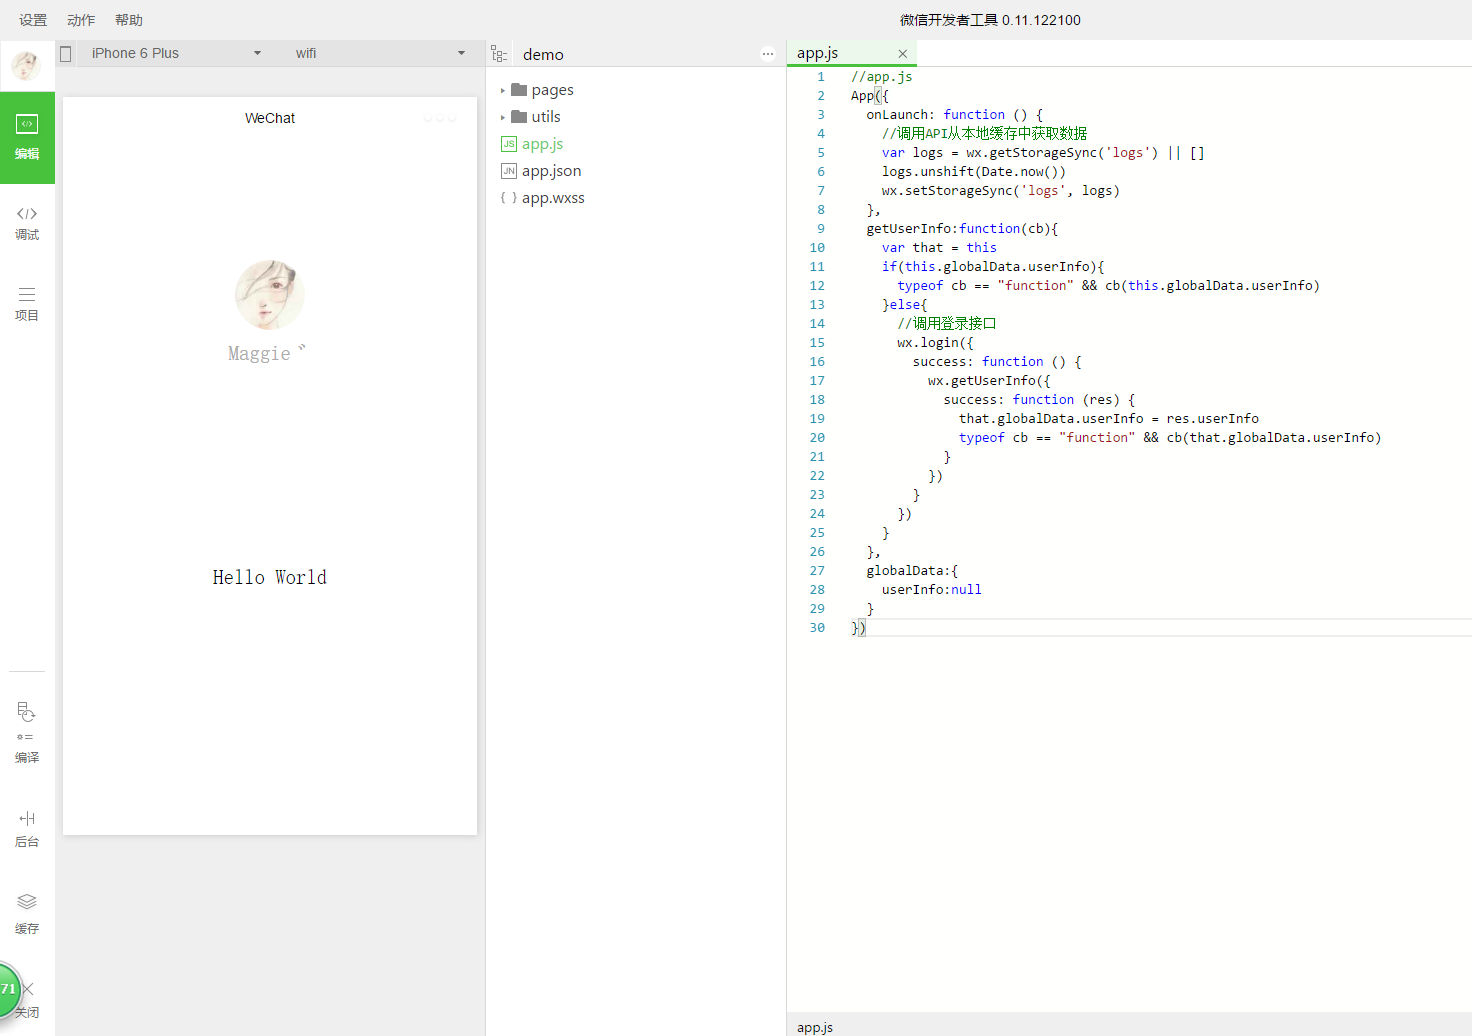Click the wx.login({ code line
Viewport: 1472px width, 1036px height.
(x=935, y=342)
